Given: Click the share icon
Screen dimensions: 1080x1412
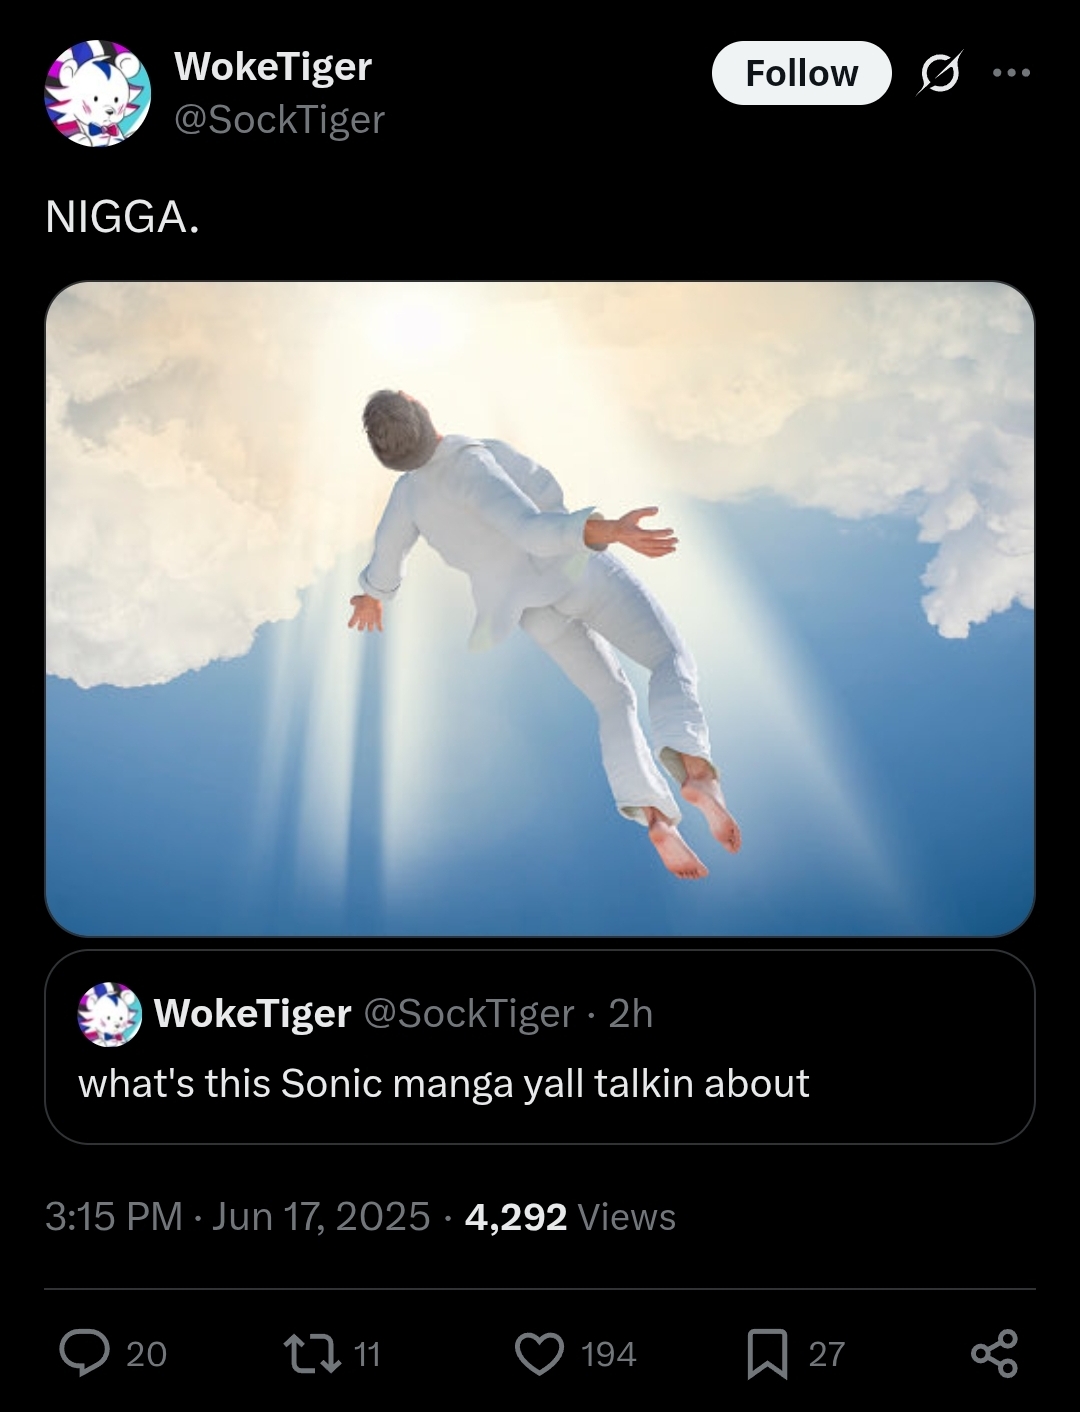Looking at the screenshot, I should click(x=994, y=1354).
